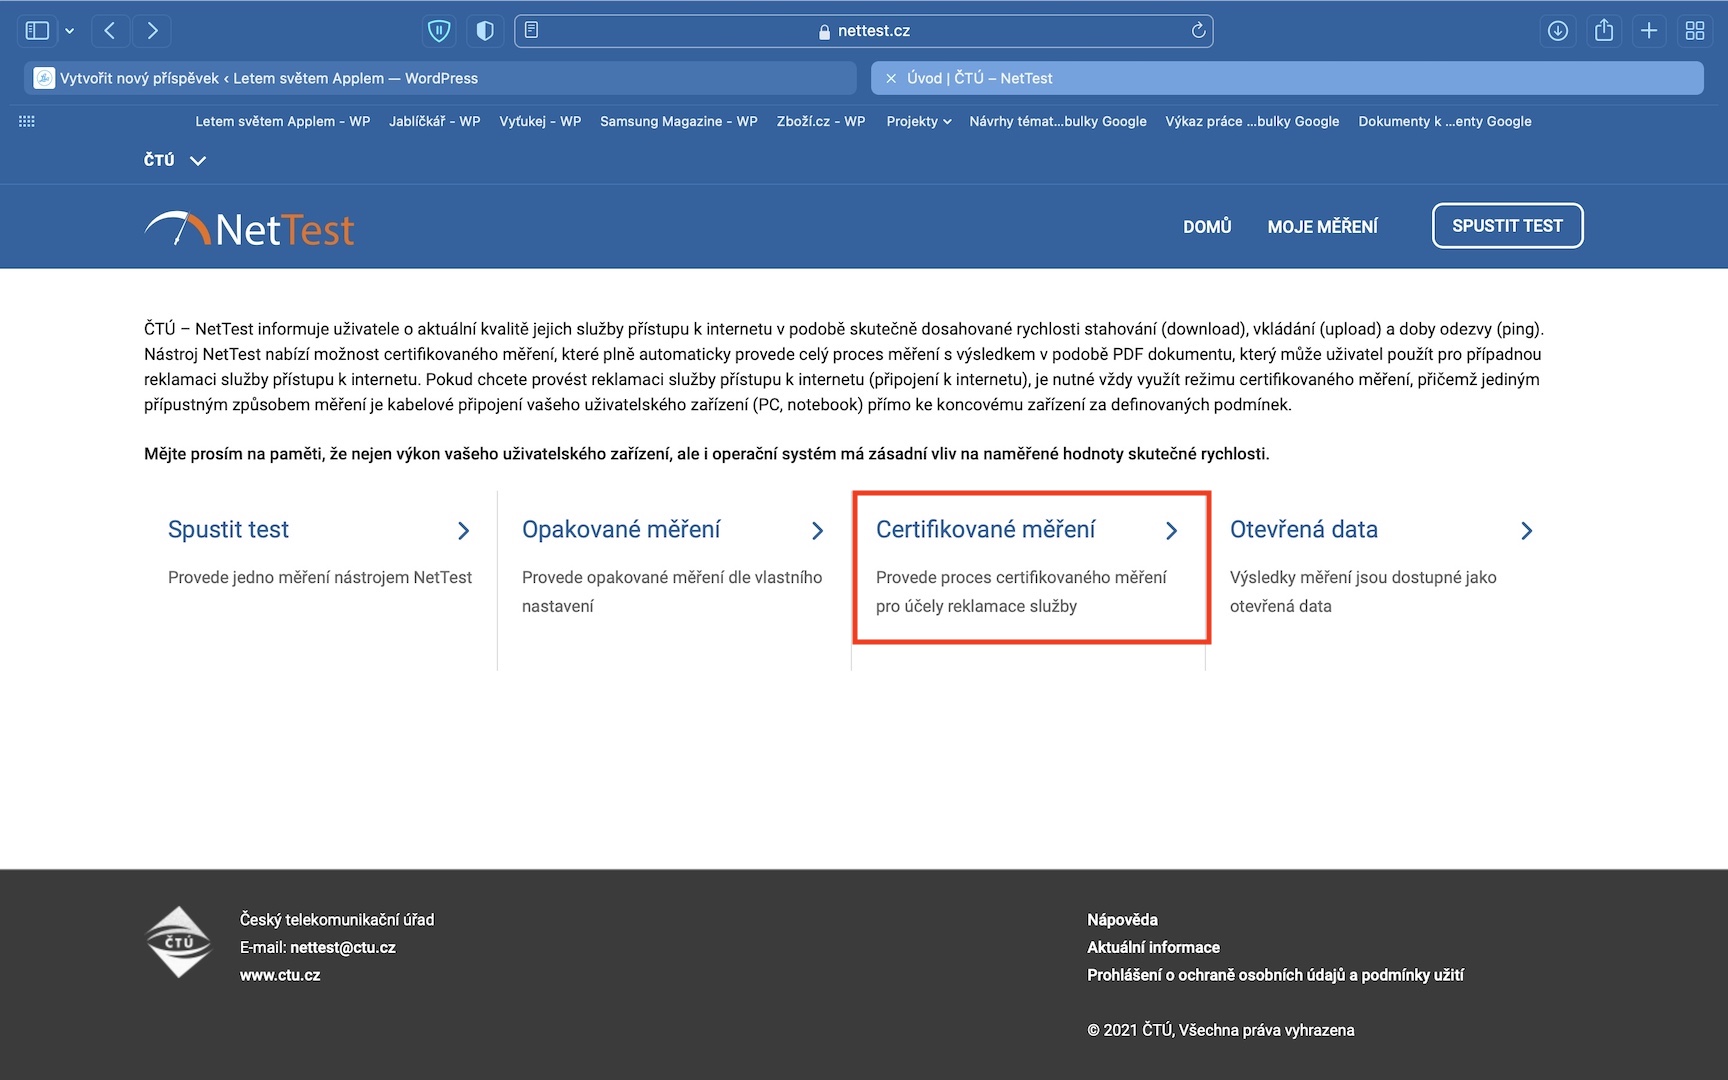1728x1080 pixels.
Task: Expand the ČTÚ dropdown menu
Action: click(x=175, y=160)
